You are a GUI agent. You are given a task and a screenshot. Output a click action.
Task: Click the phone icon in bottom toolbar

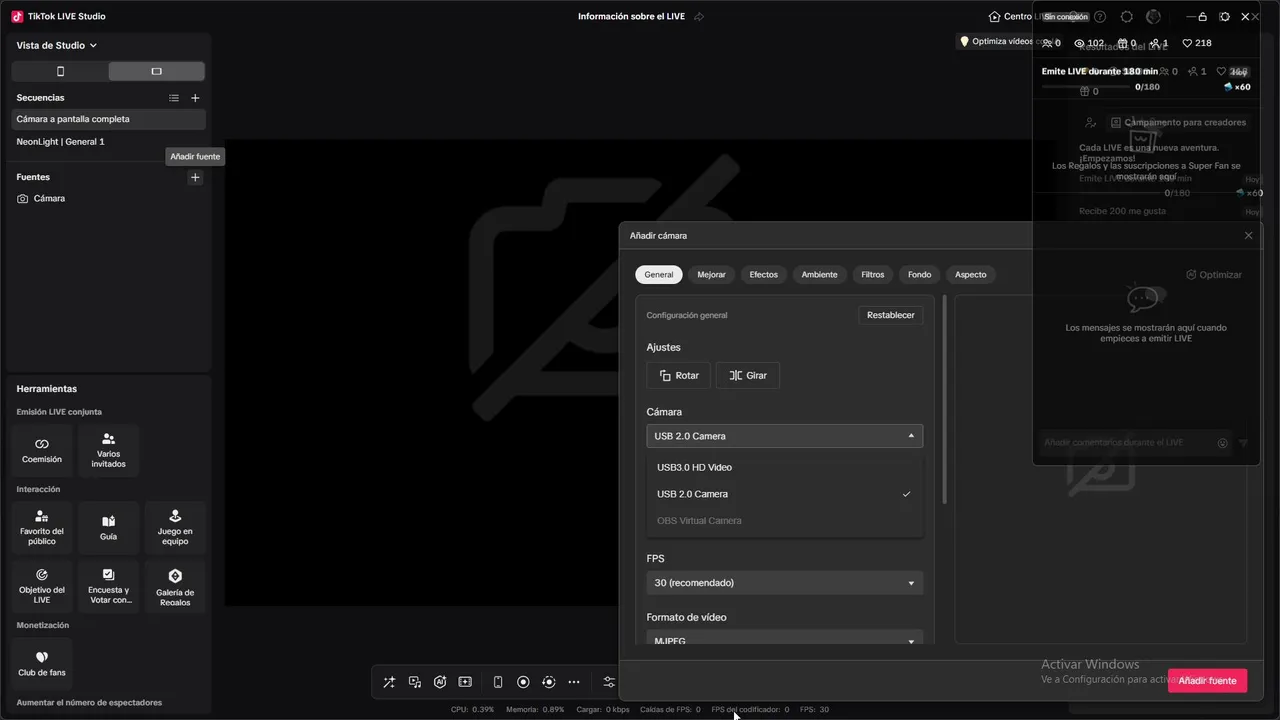pos(498,682)
